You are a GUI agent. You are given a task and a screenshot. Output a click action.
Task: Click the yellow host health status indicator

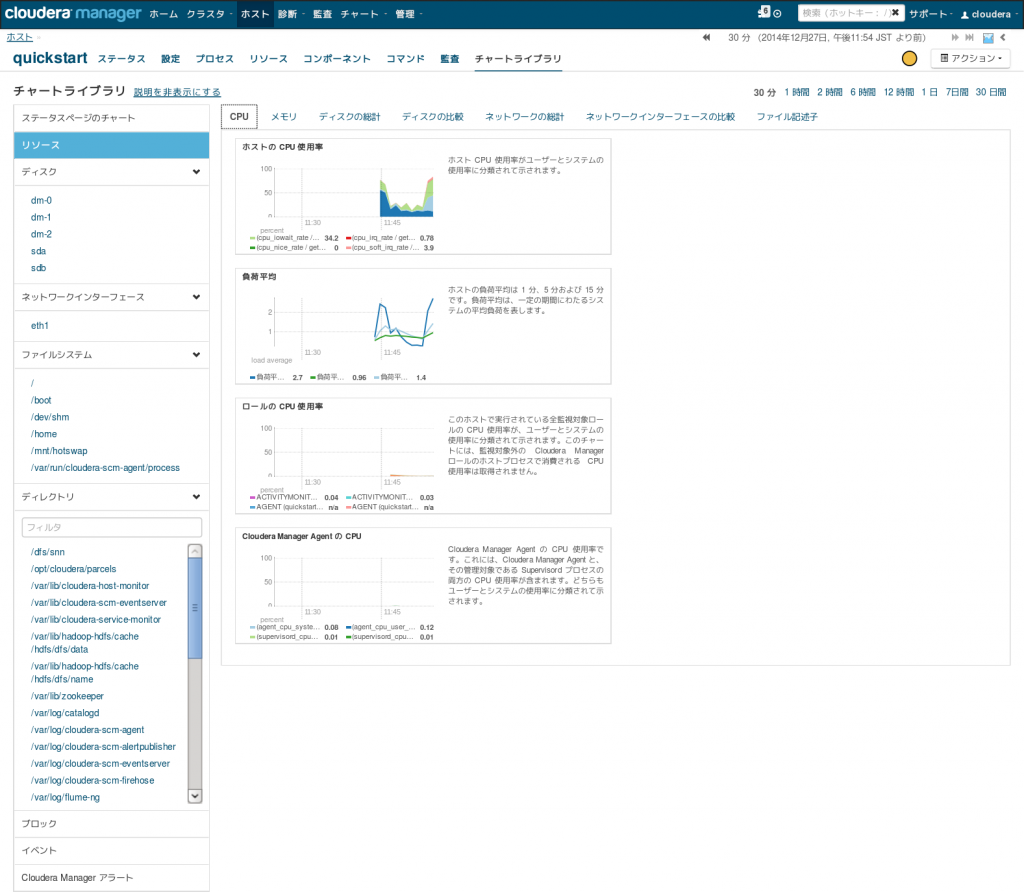[x=909, y=59]
